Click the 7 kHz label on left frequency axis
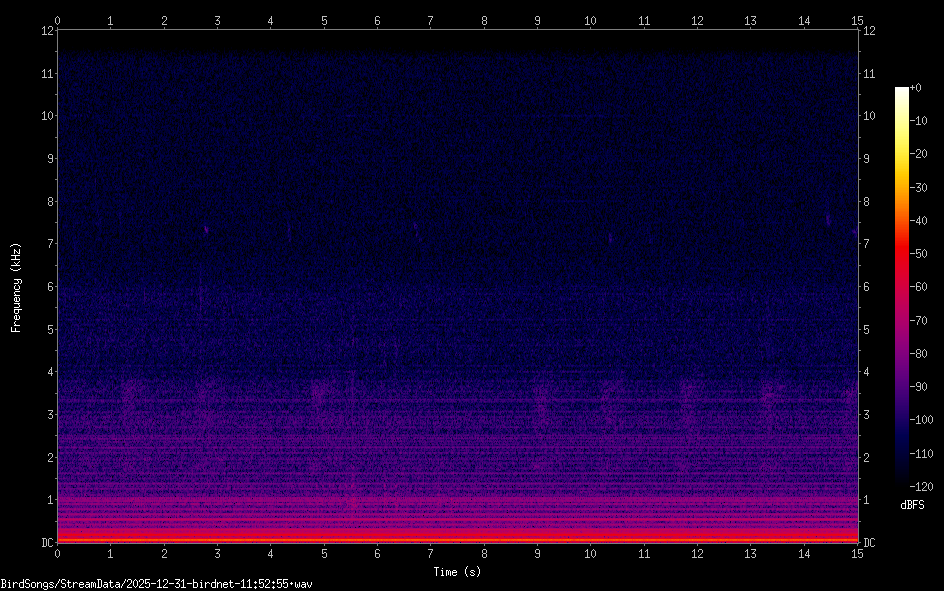 (49, 244)
